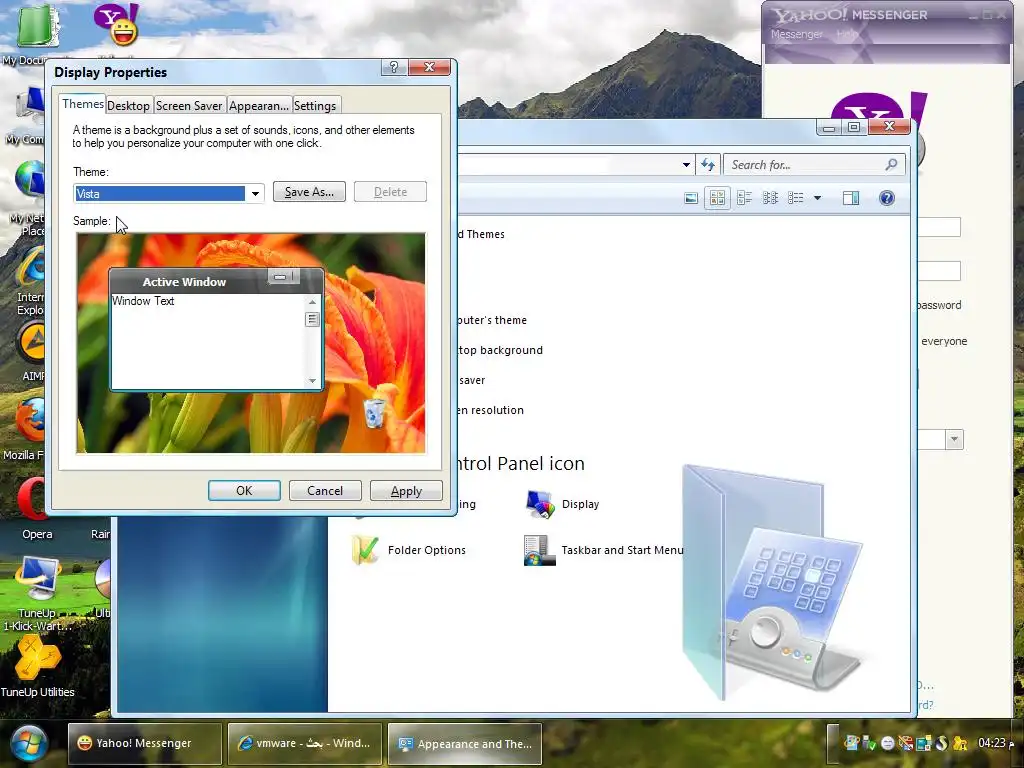Click Cancel in Display Properties

[x=325, y=490]
